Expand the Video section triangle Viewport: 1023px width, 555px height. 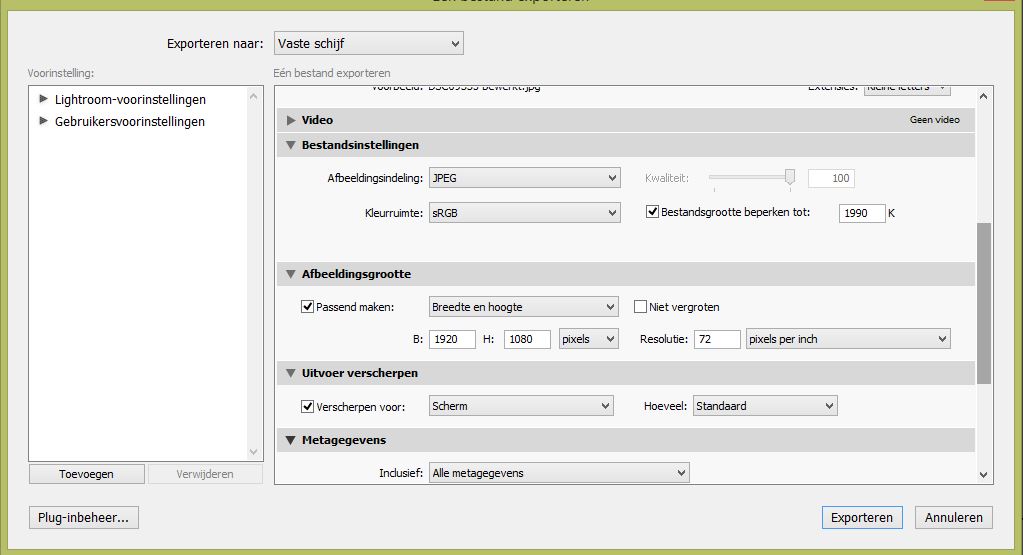[291, 120]
